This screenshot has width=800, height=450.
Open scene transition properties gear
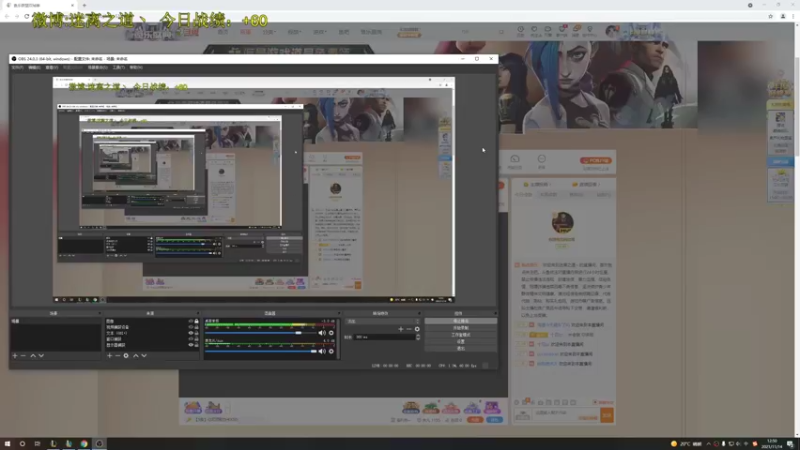pos(417,329)
